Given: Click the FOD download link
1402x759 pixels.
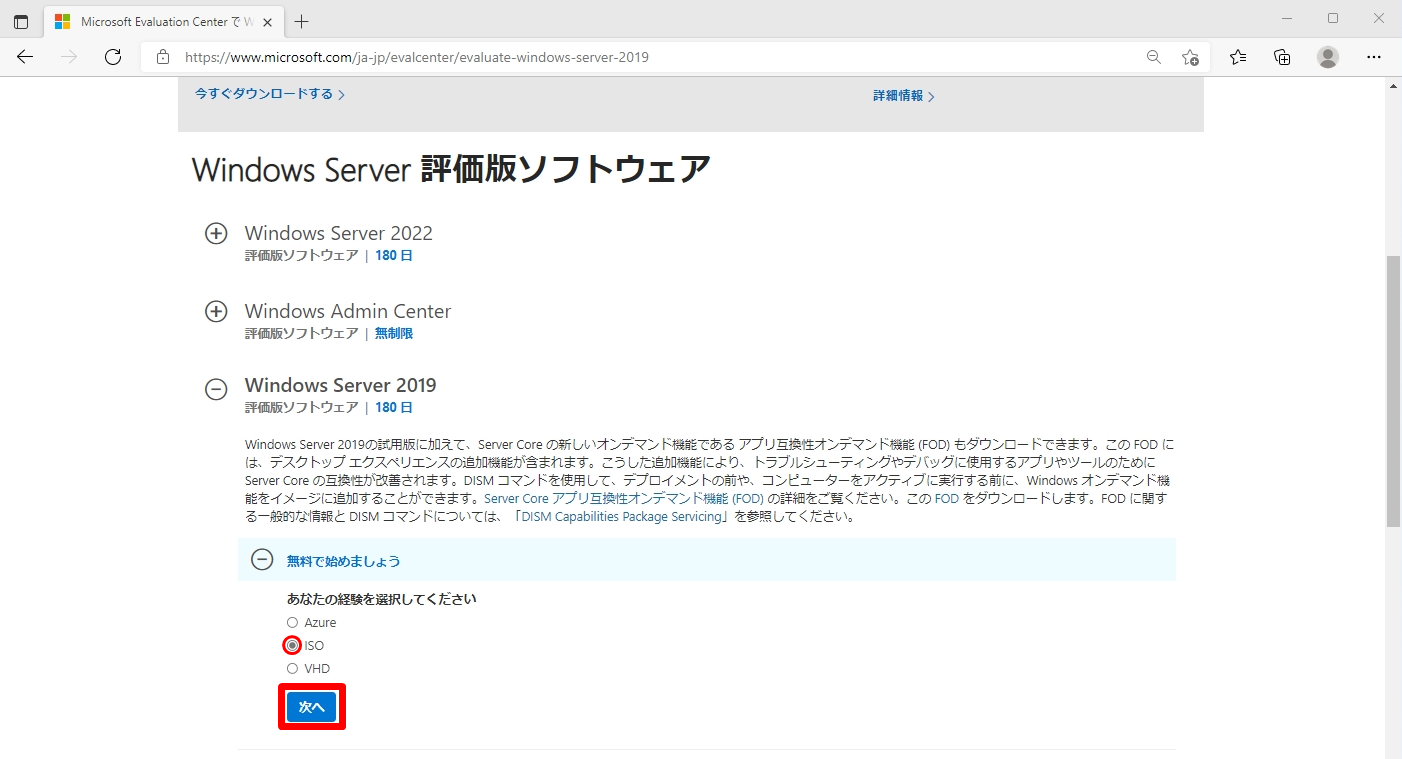Looking at the screenshot, I should (x=946, y=498).
